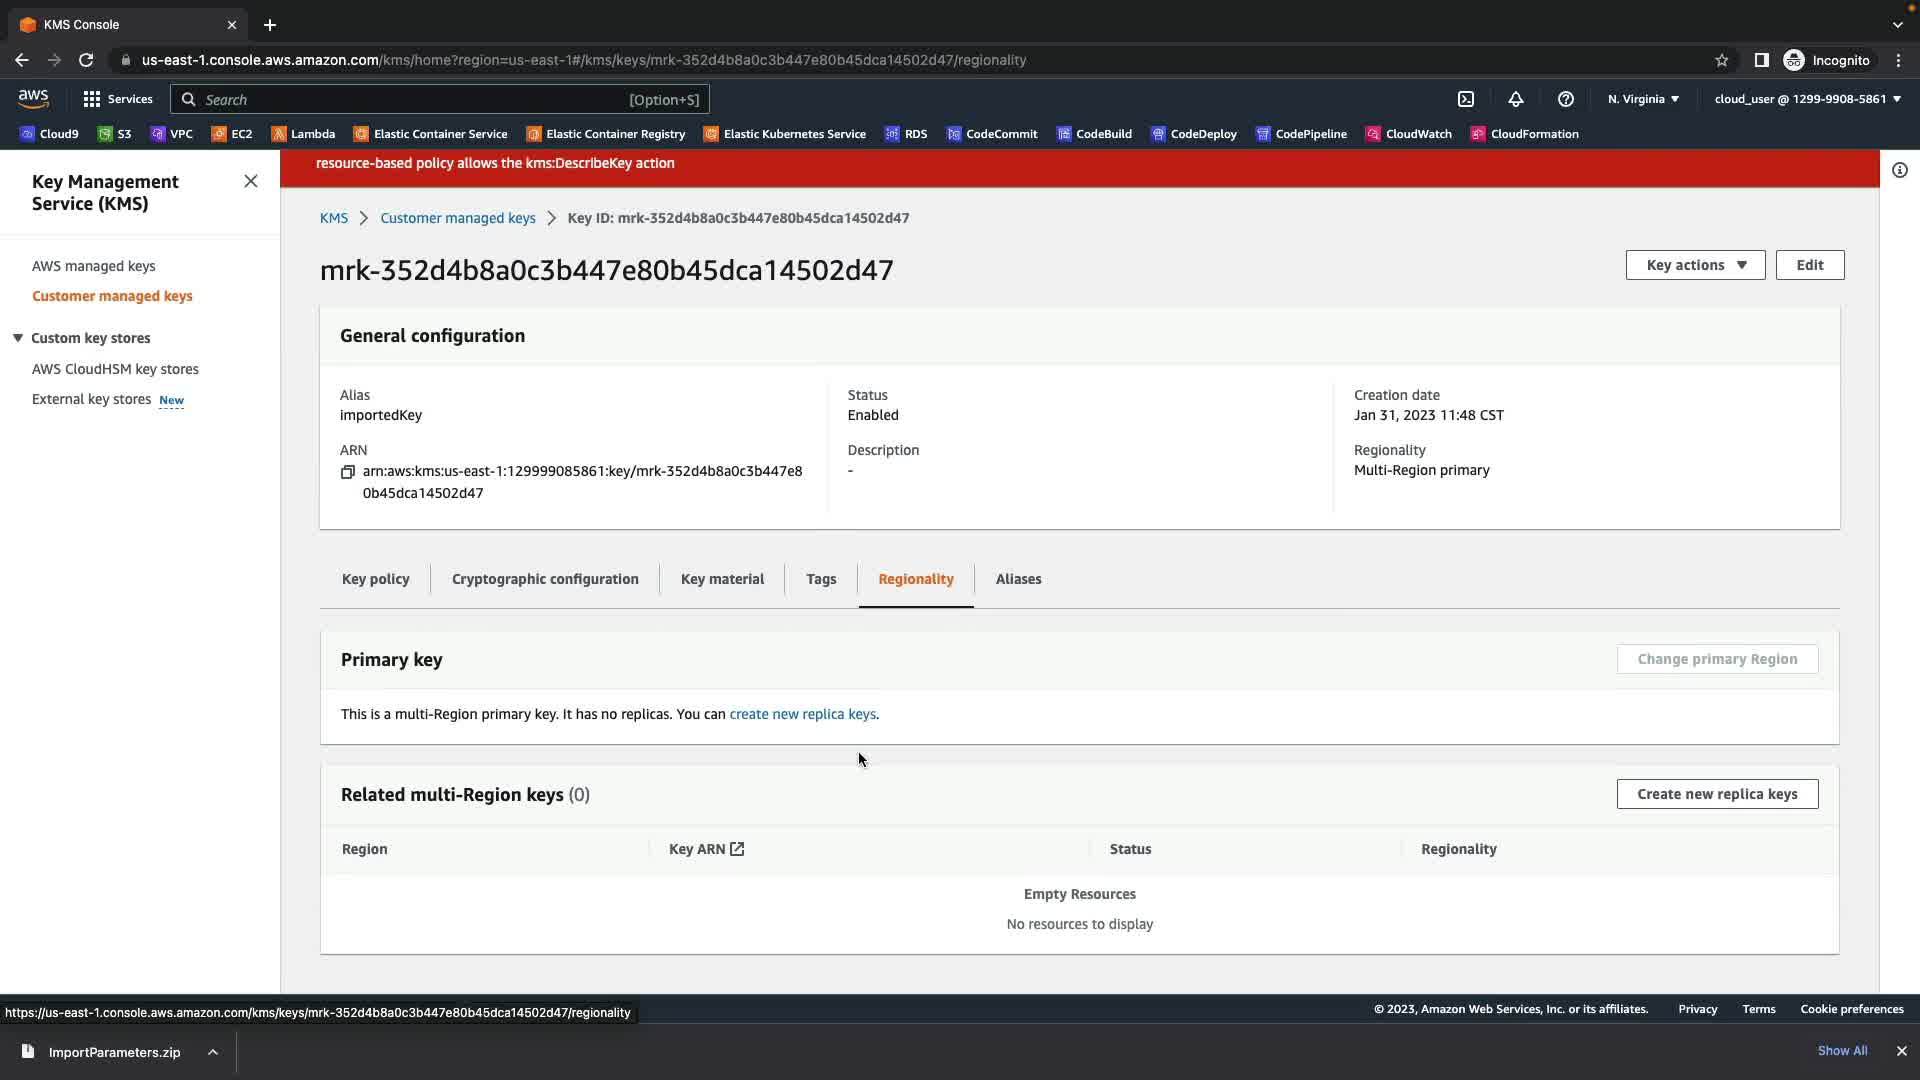Screen dimensions: 1920x1080
Task: Expand the Key actions dropdown
Action: coord(1695,265)
